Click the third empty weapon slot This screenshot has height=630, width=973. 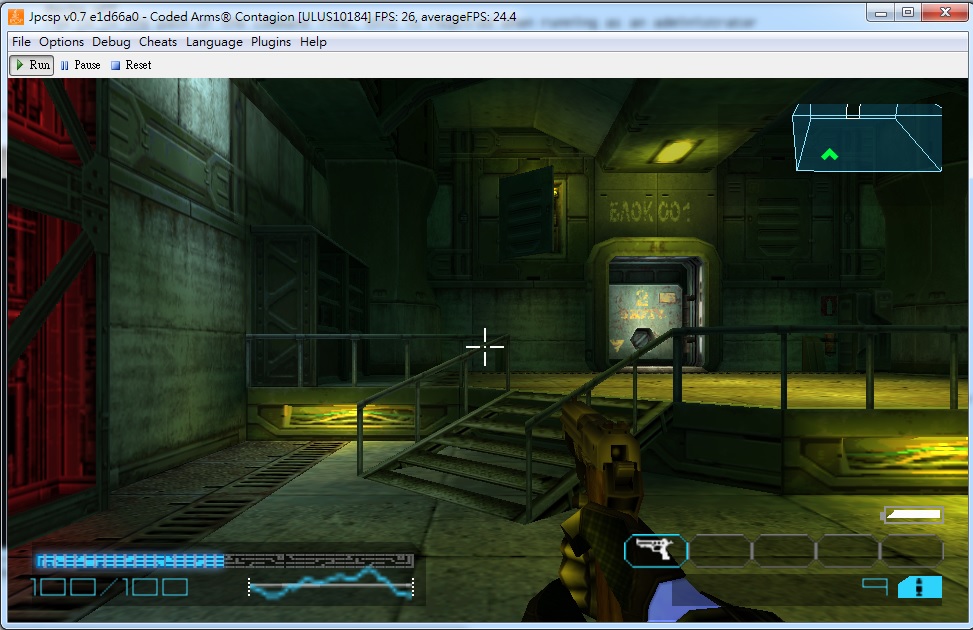[x=784, y=550]
